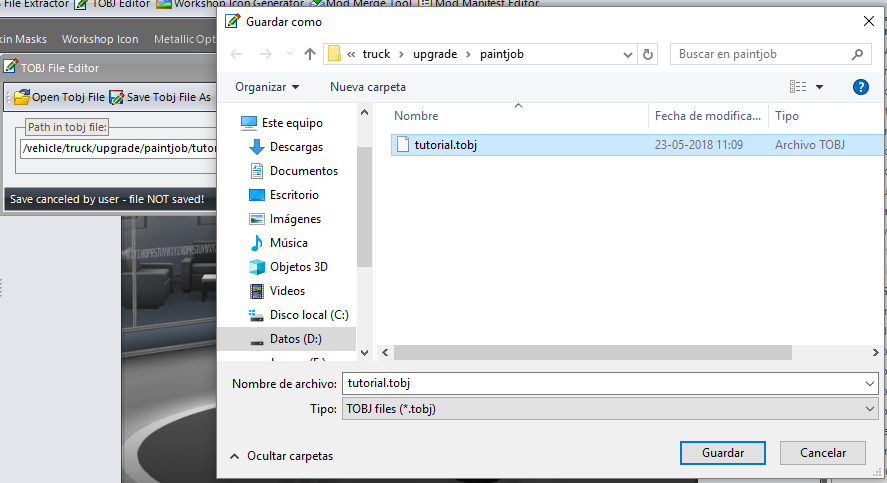Collapse folders with Ocultar carpetas
Screen dimensions: 887x483
click(x=281, y=456)
